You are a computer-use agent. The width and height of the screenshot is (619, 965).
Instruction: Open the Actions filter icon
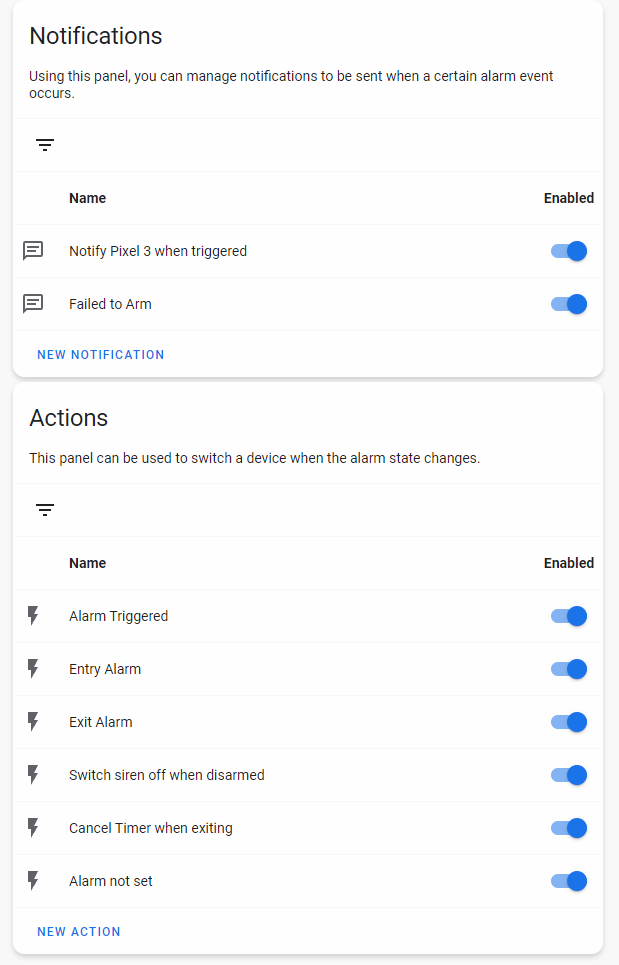point(45,510)
